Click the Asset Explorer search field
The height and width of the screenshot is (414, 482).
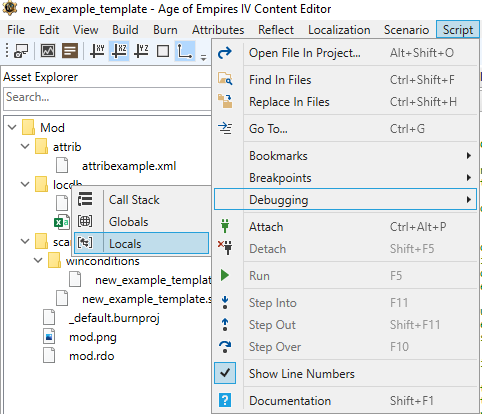point(107,98)
